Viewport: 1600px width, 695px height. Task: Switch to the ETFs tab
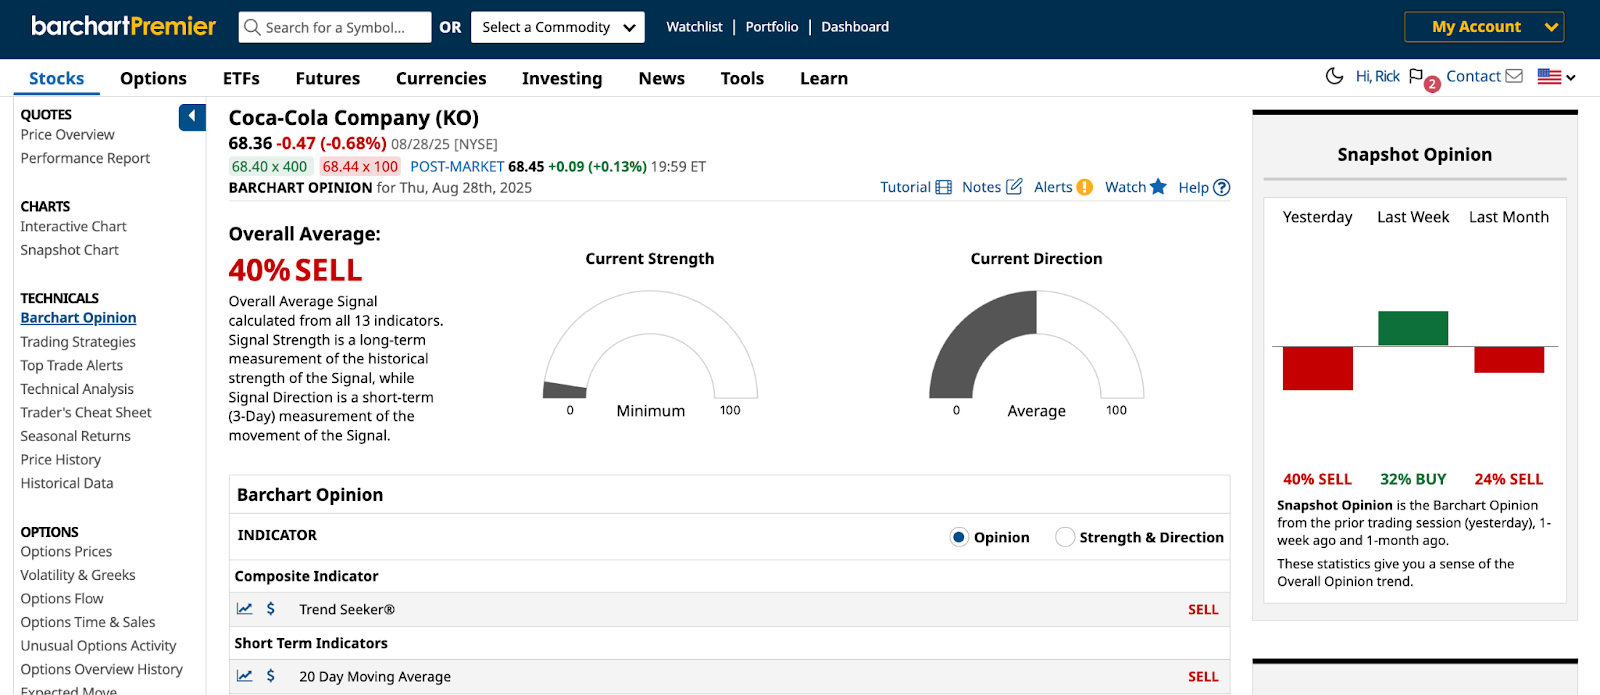241,78
